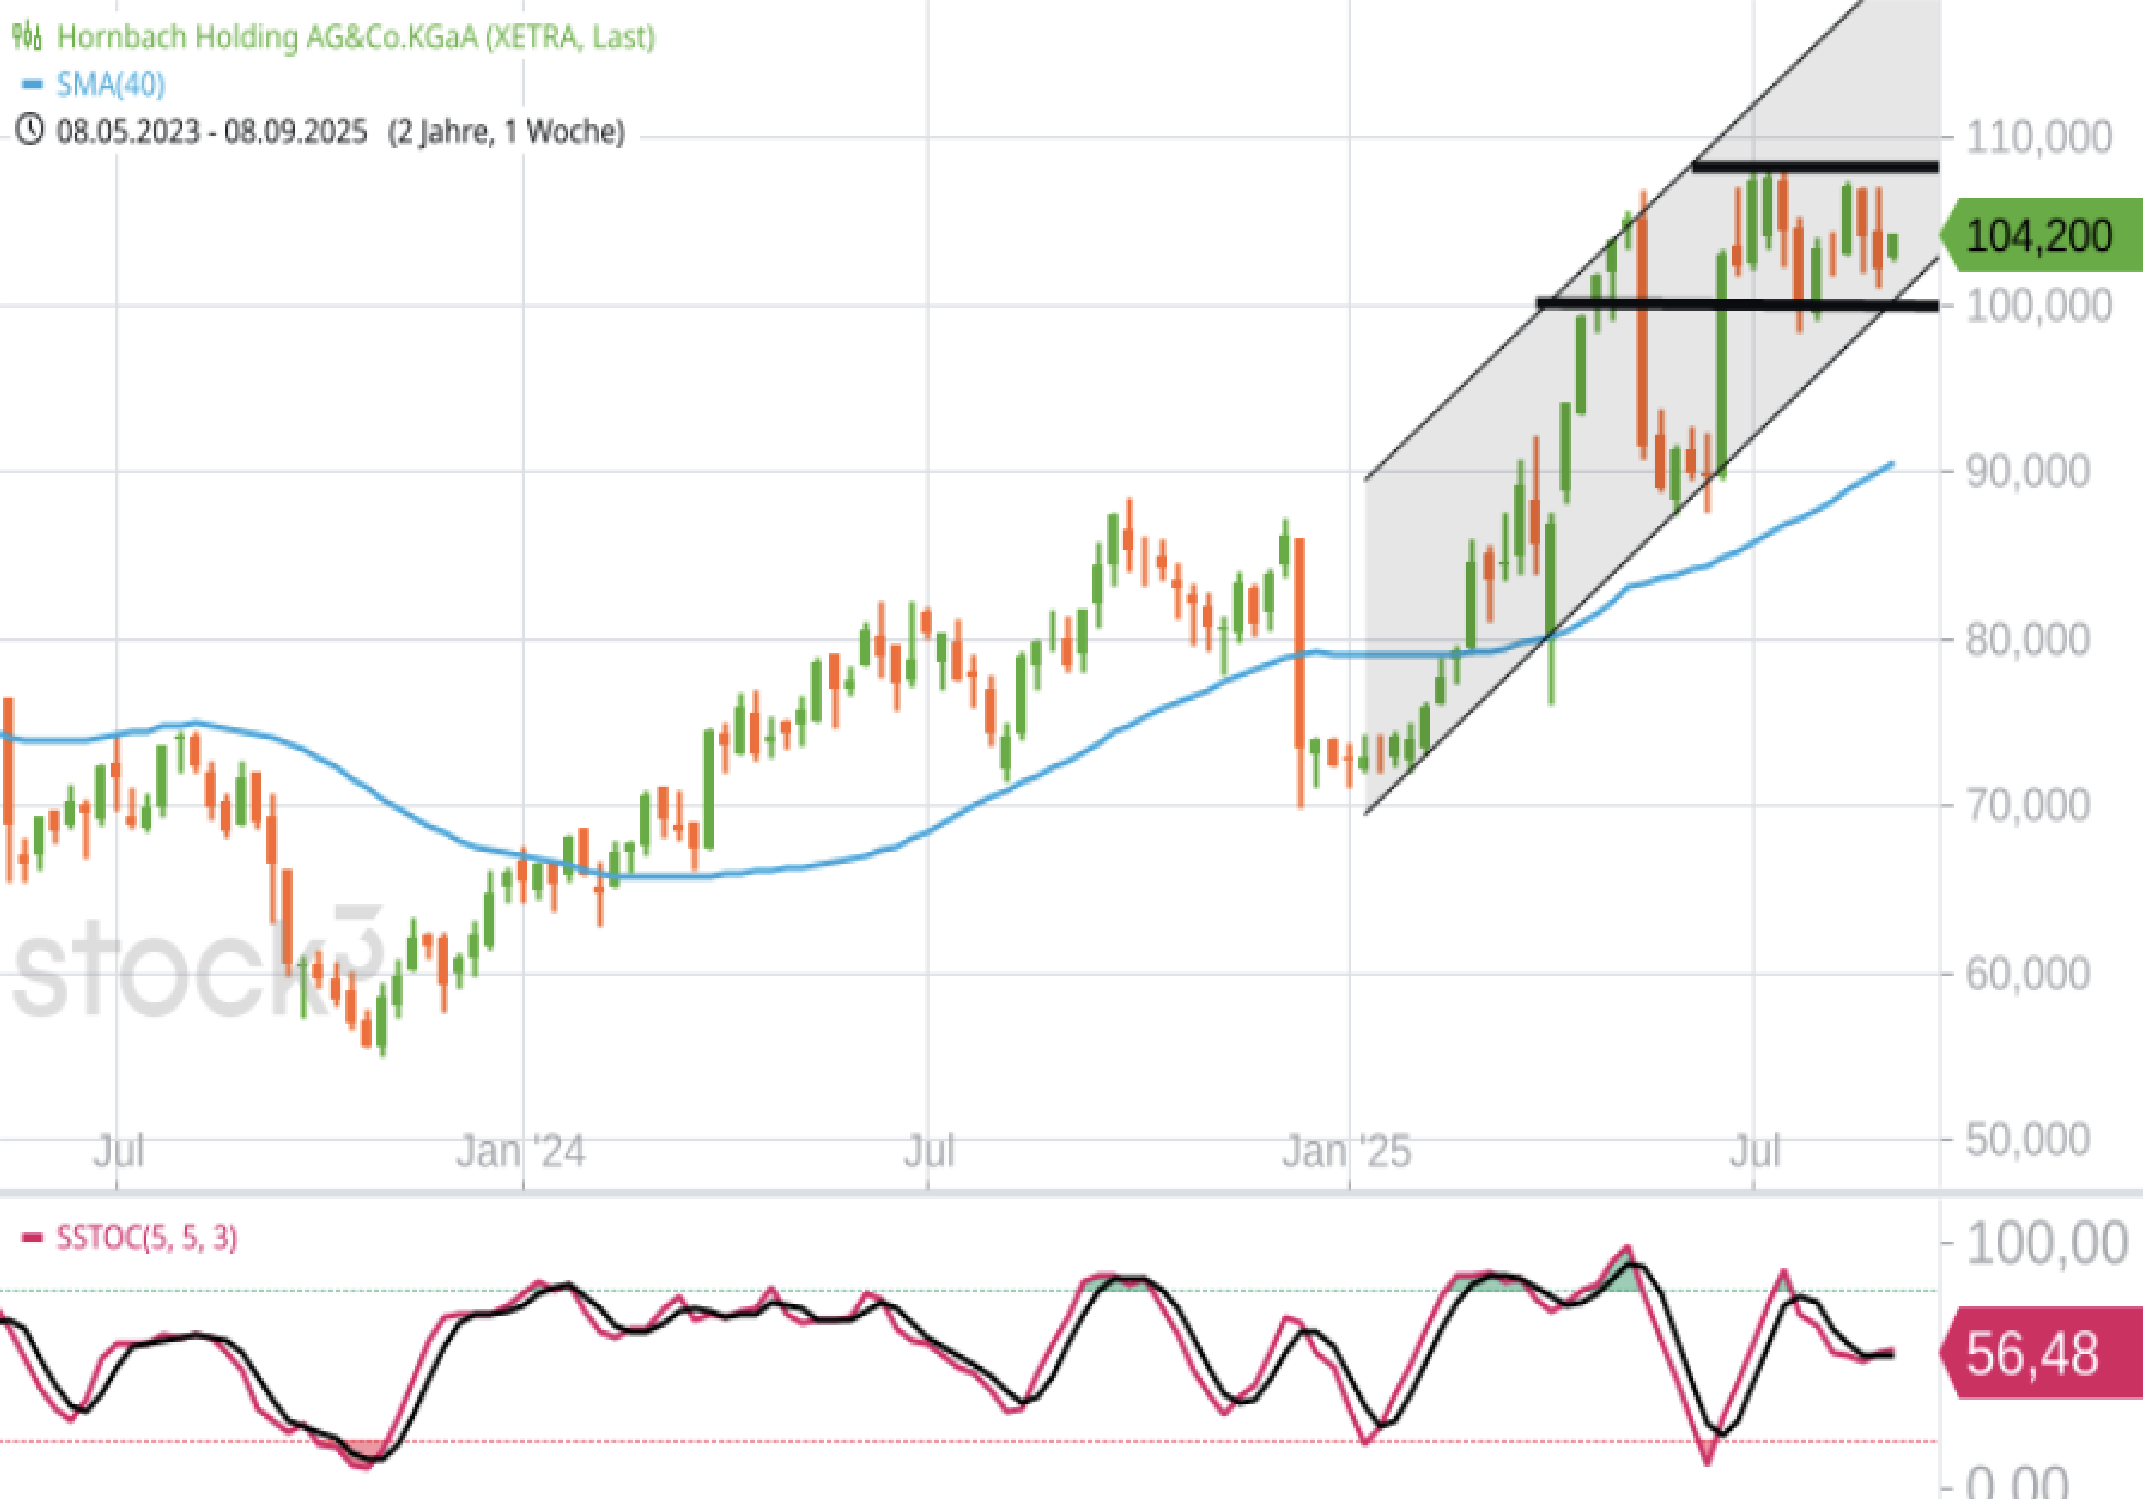The height and width of the screenshot is (1499, 2143).
Task: Select the SSTOC(5, 5, 3) indicator label
Action: click(x=147, y=1238)
